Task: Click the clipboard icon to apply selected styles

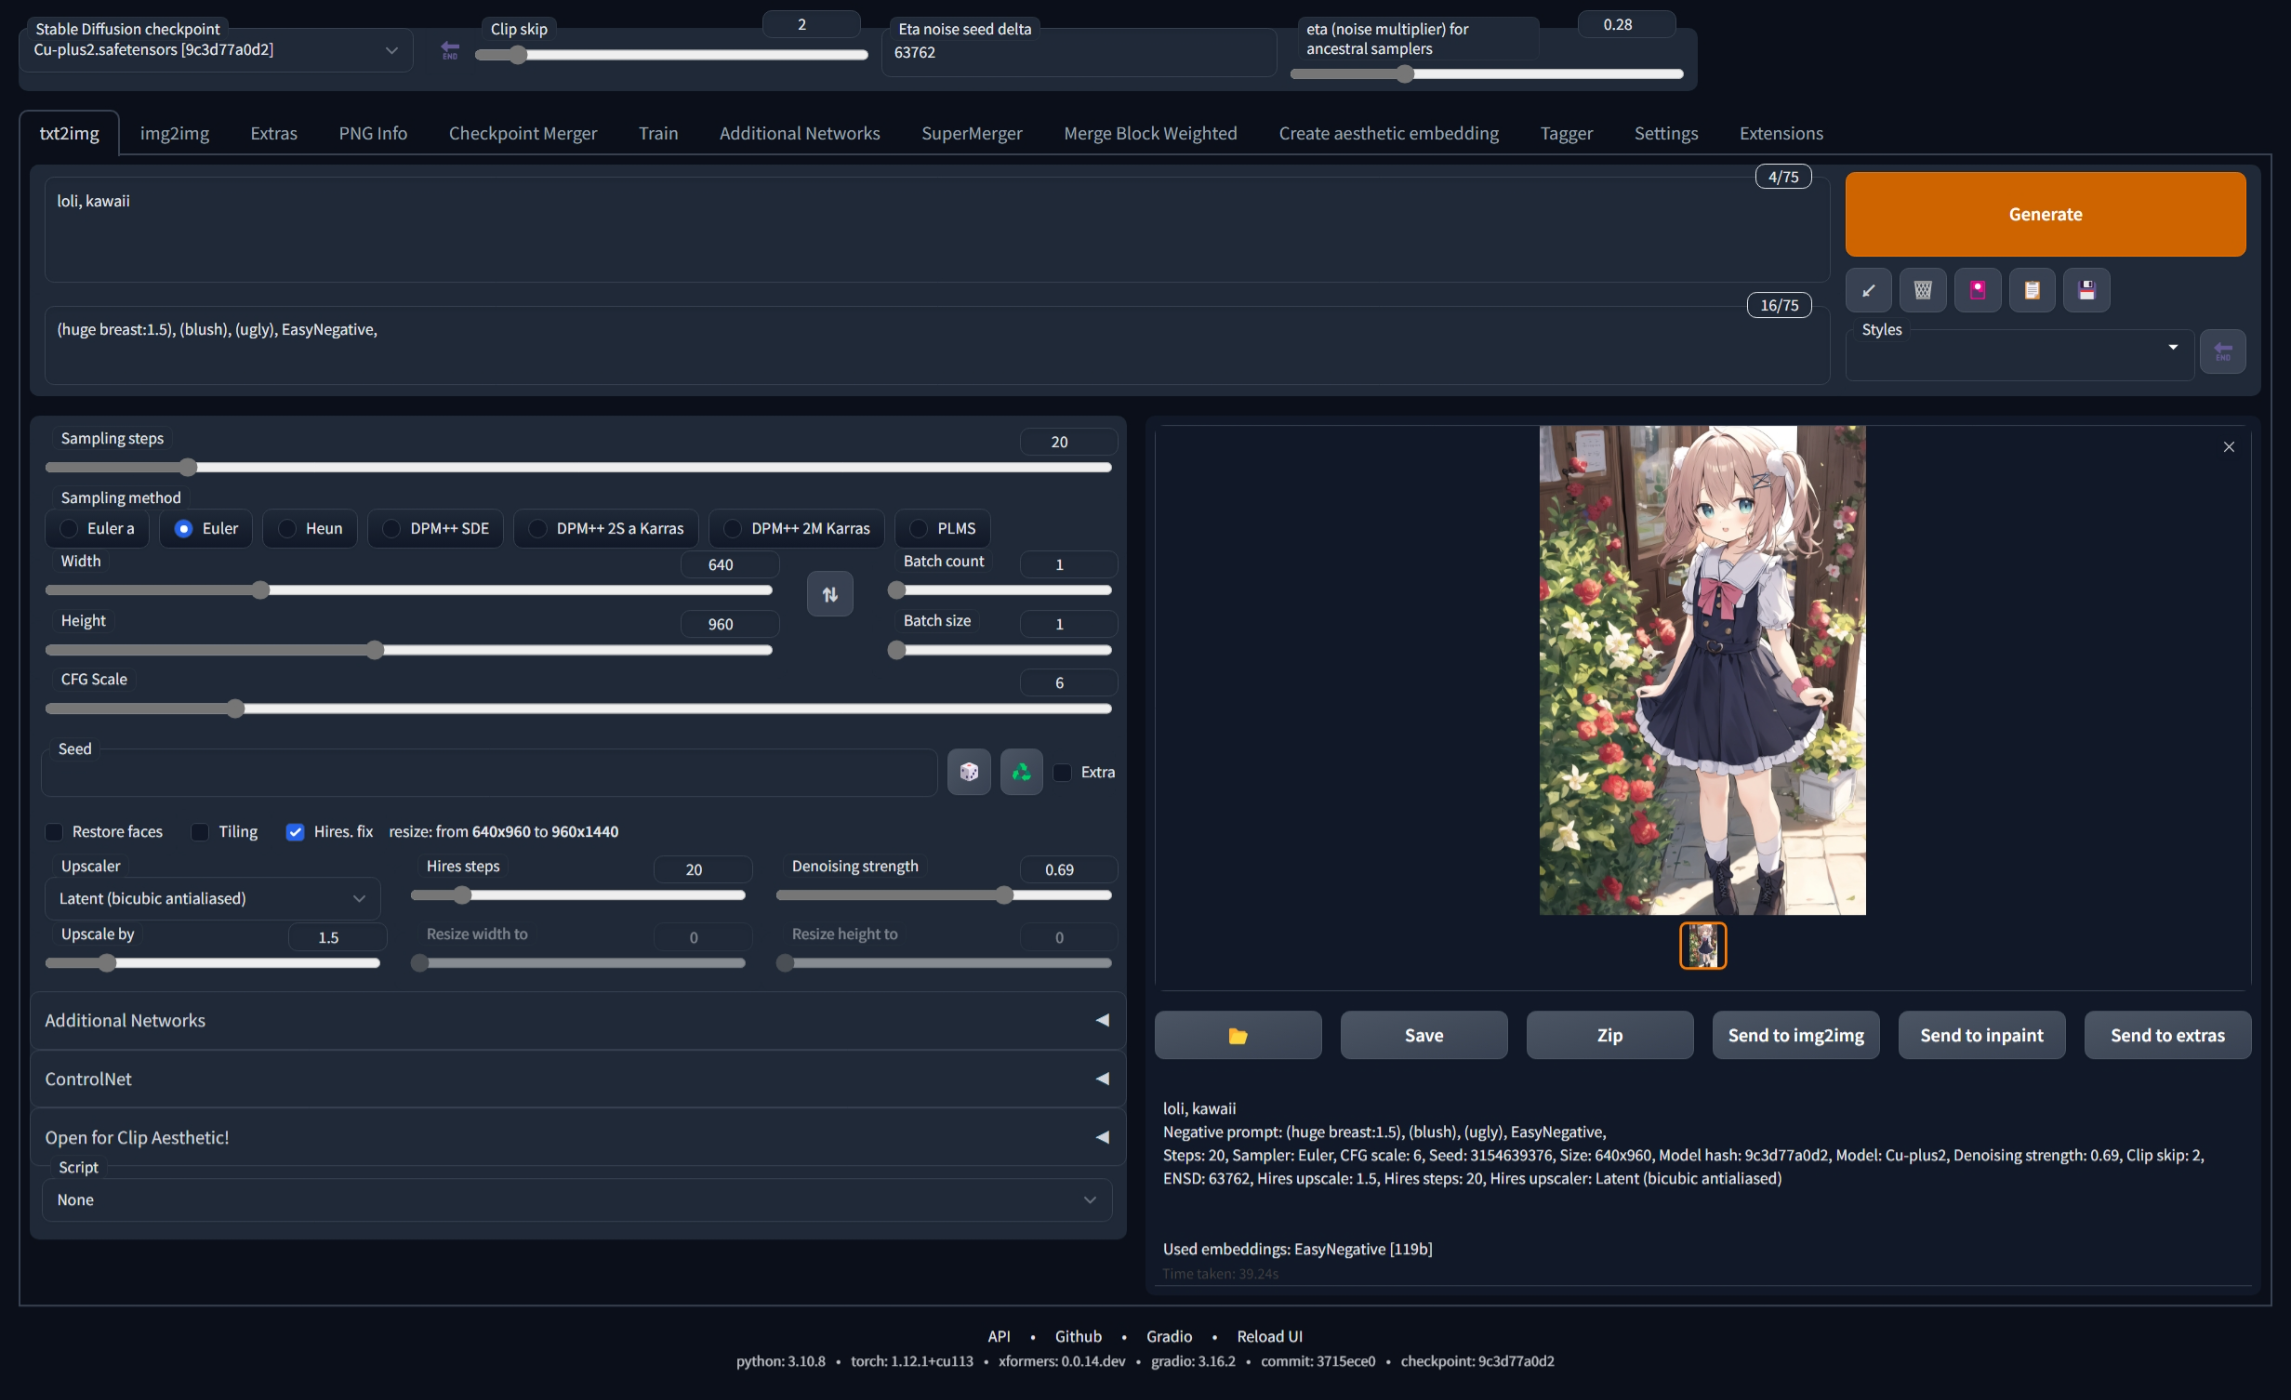Action: point(2032,290)
